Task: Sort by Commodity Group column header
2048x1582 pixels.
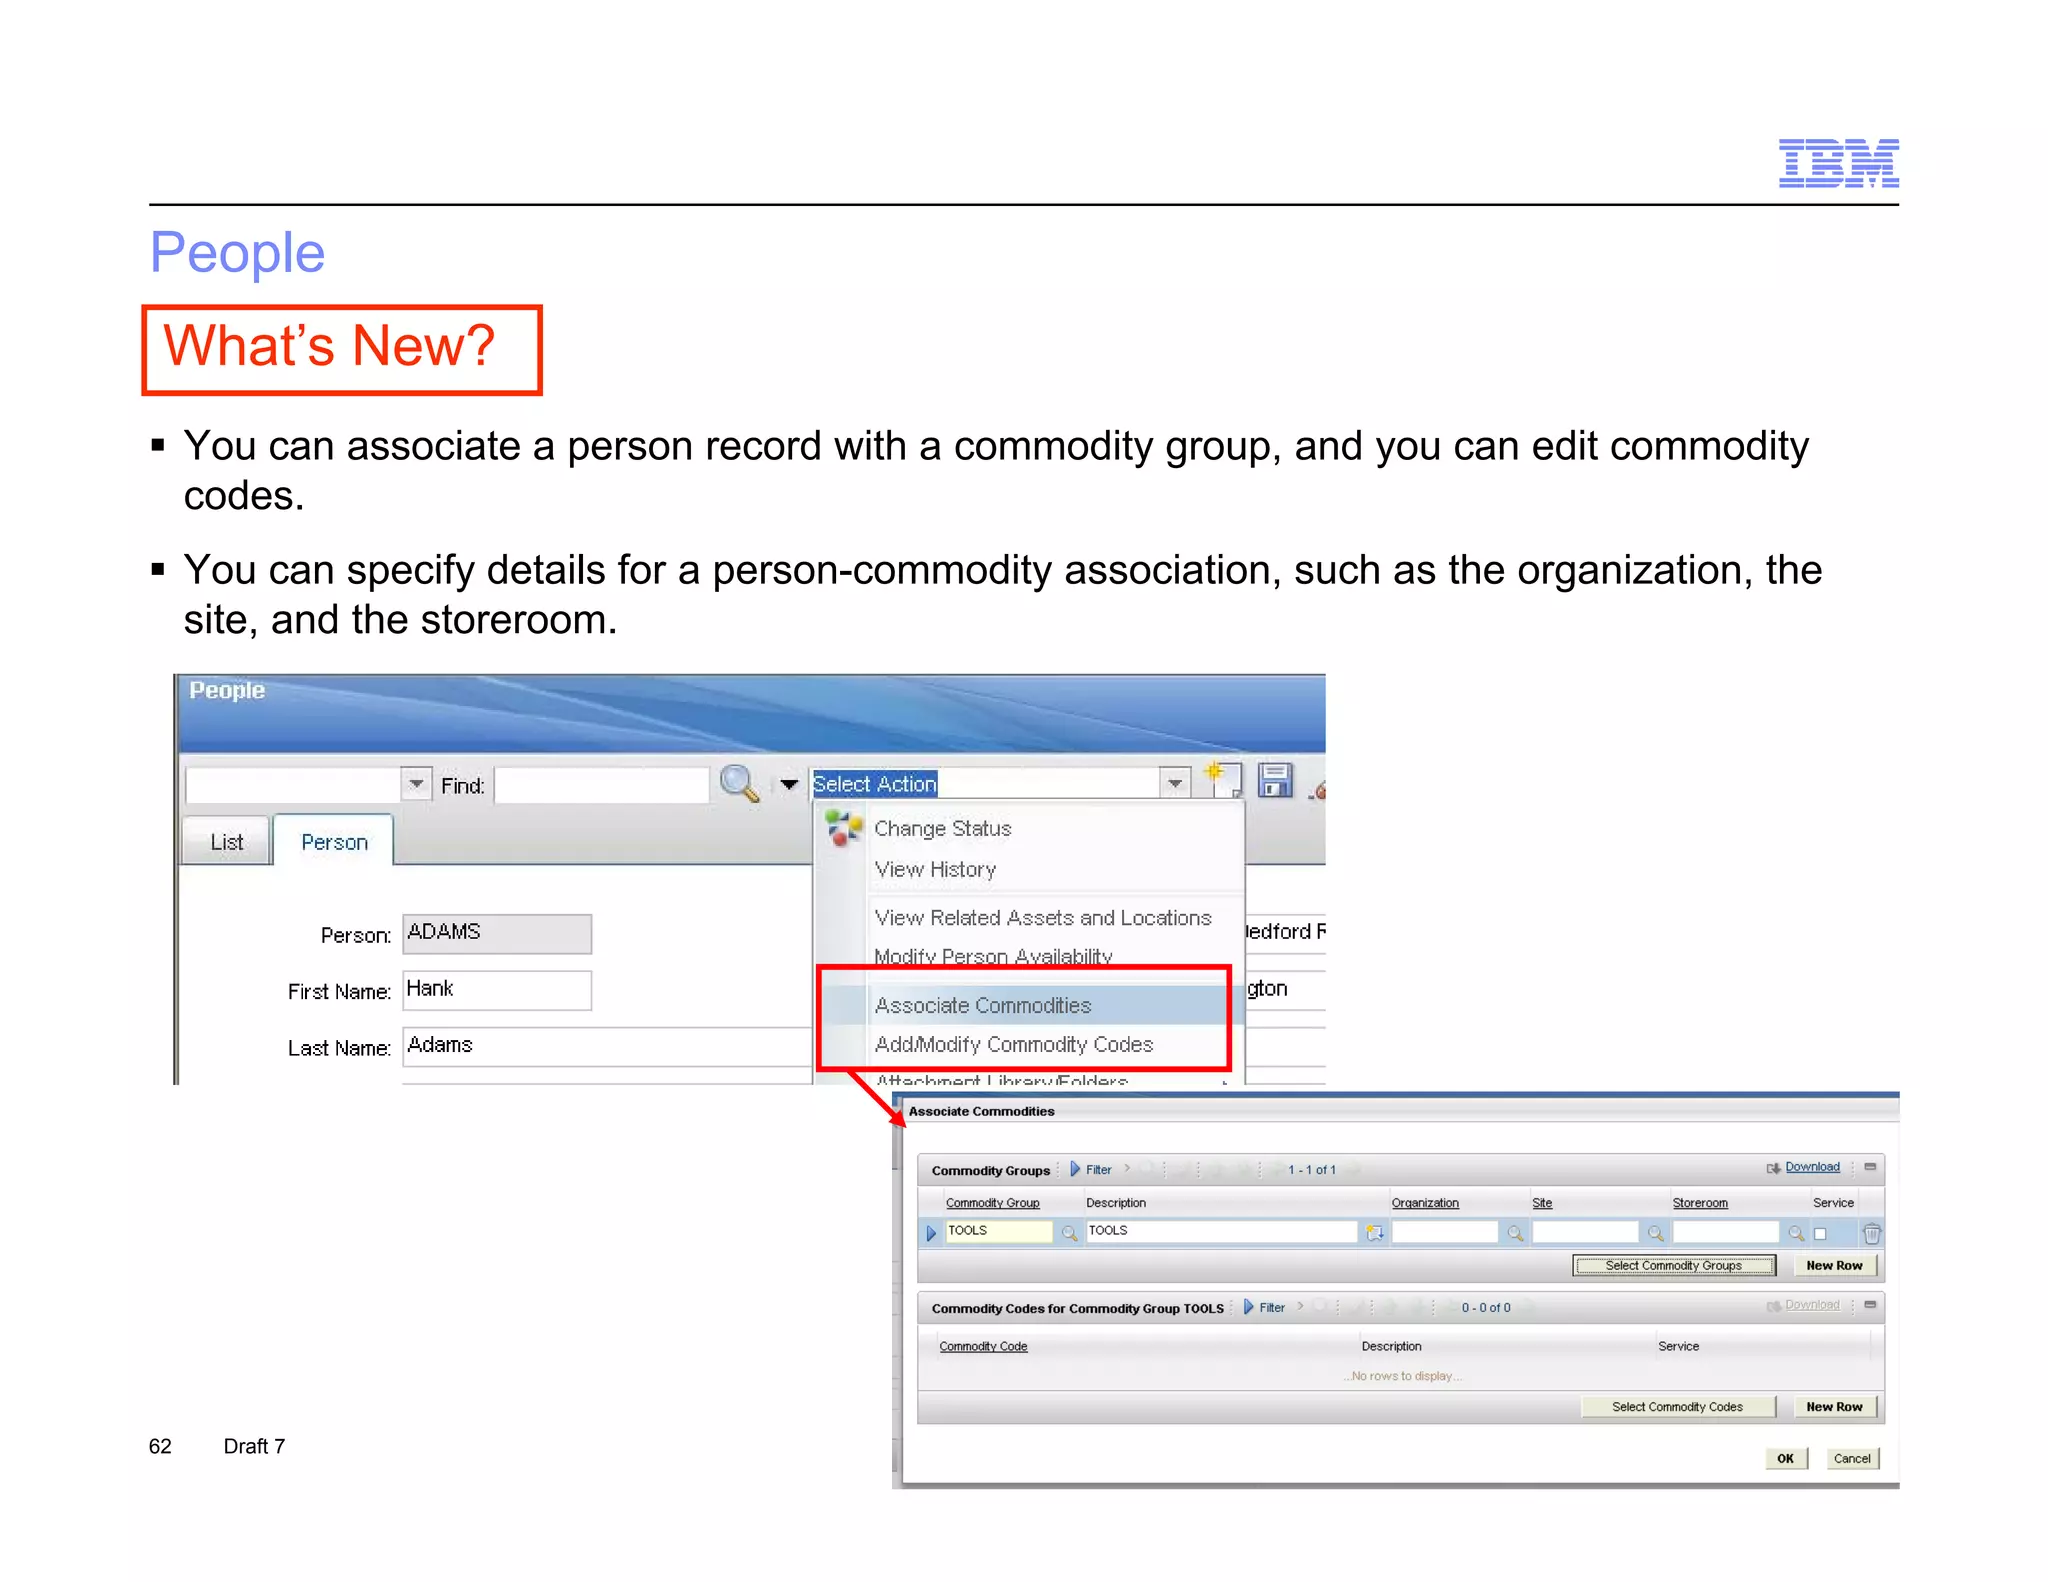Action: [x=992, y=1203]
